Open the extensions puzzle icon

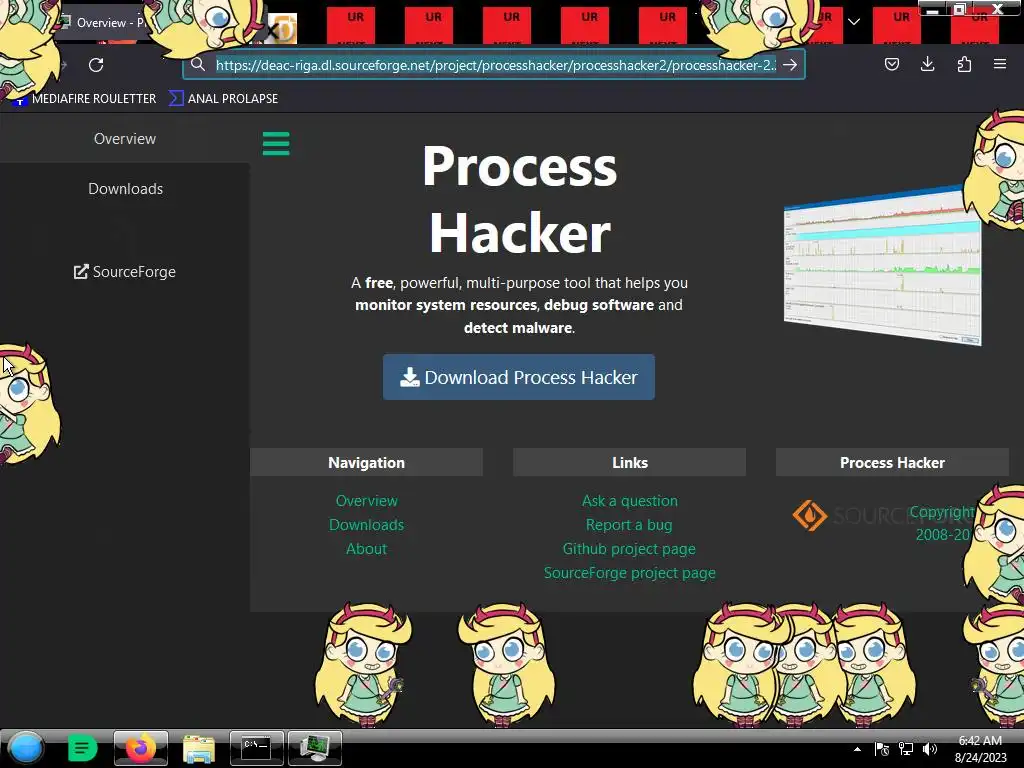click(x=964, y=64)
